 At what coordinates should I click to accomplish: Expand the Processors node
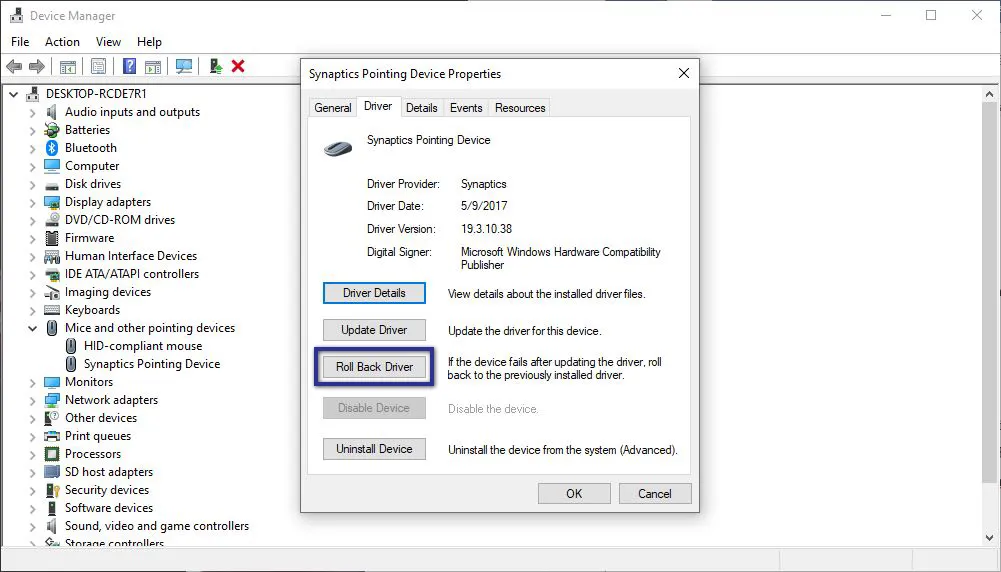point(32,455)
